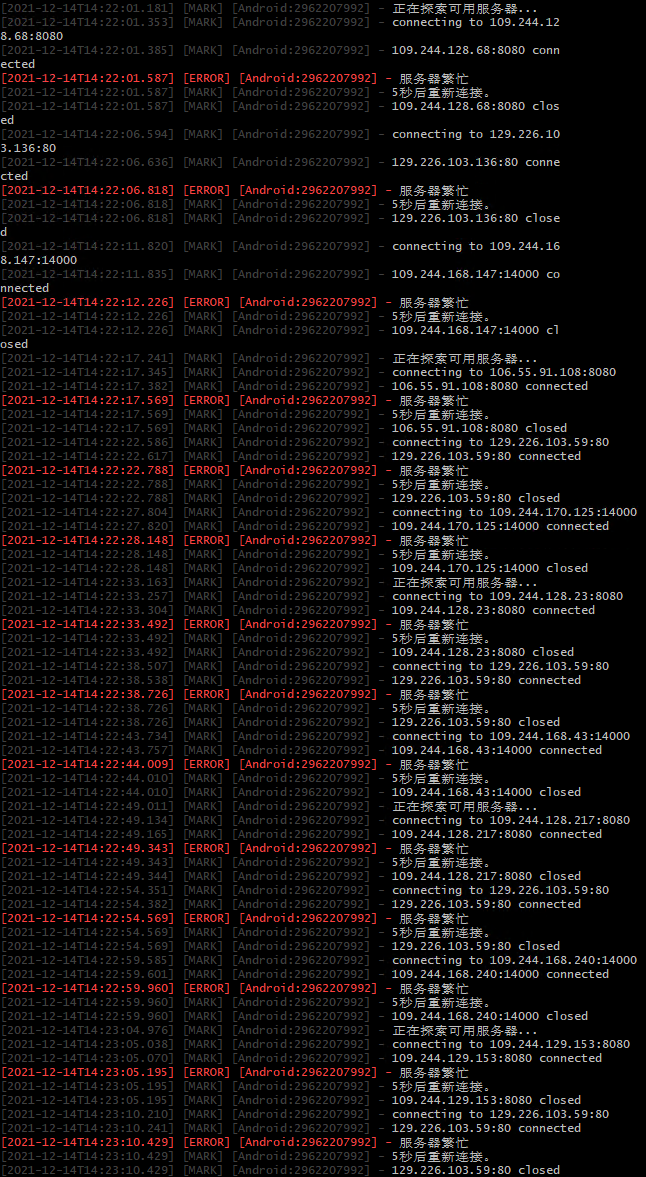Click the 109.244.128.217:8080 closed line
Viewport: 646px width, 1177px height.
(x=290, y=877)
